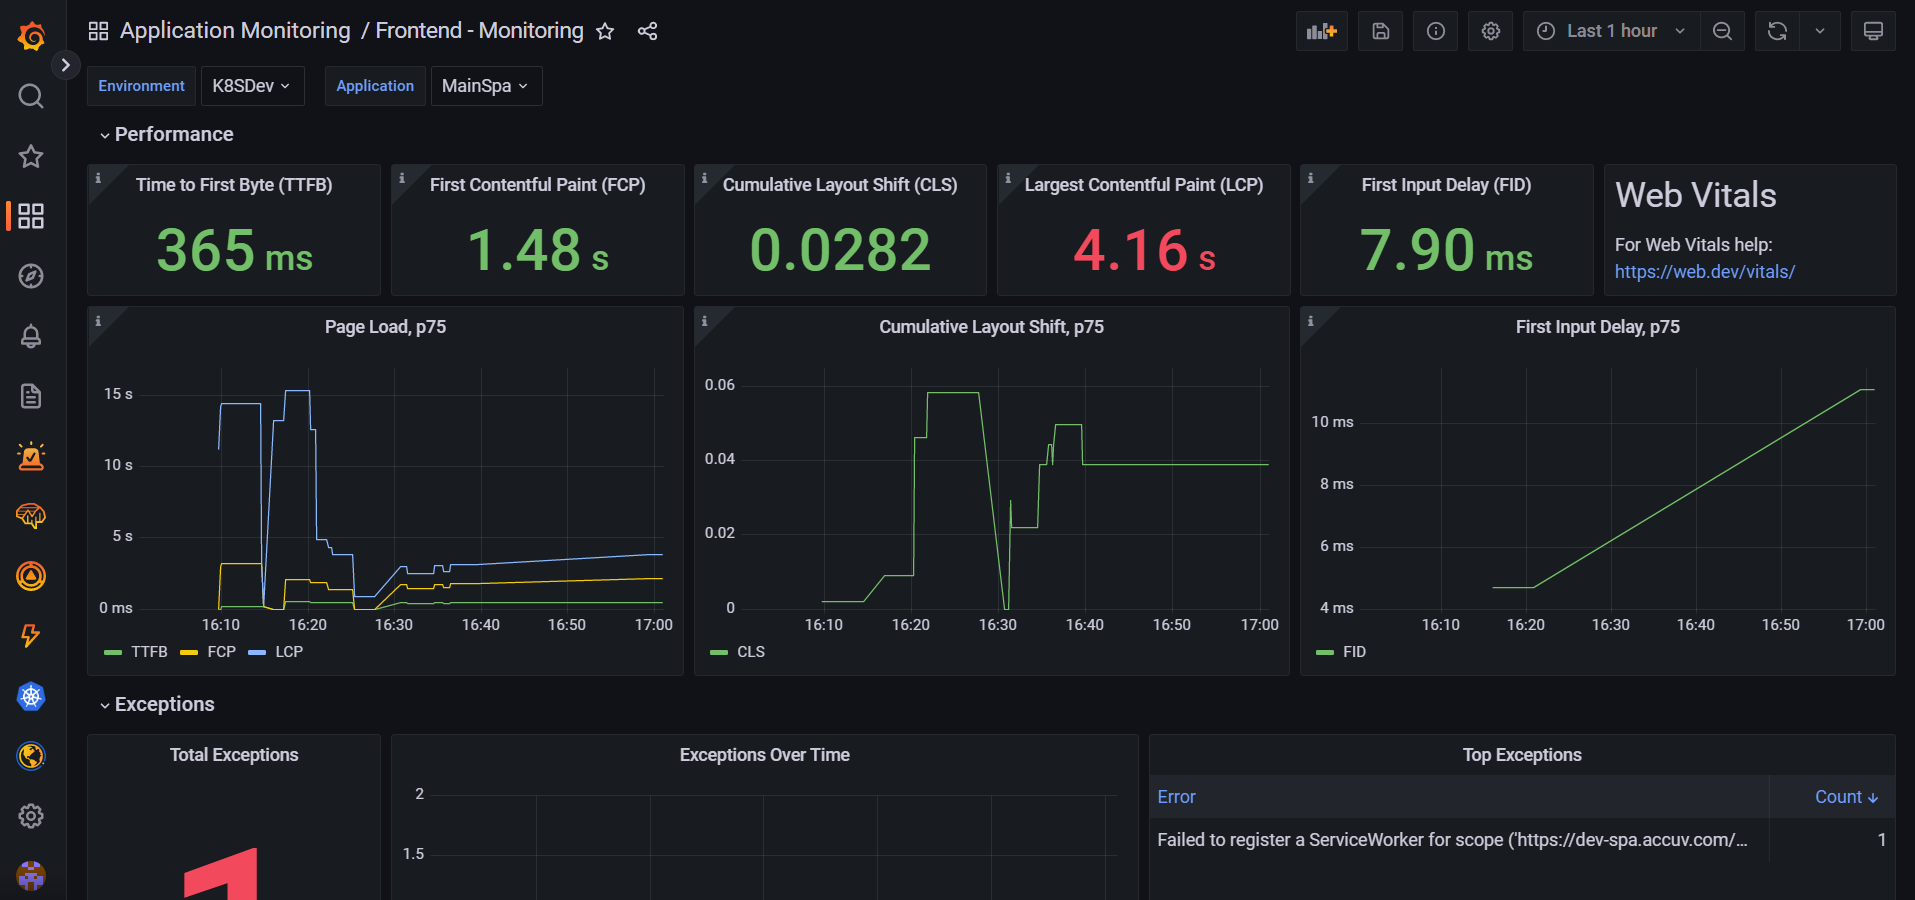Open the K8SDev environment dropdown
1915x900 pixels.
(x=252, y=86)
